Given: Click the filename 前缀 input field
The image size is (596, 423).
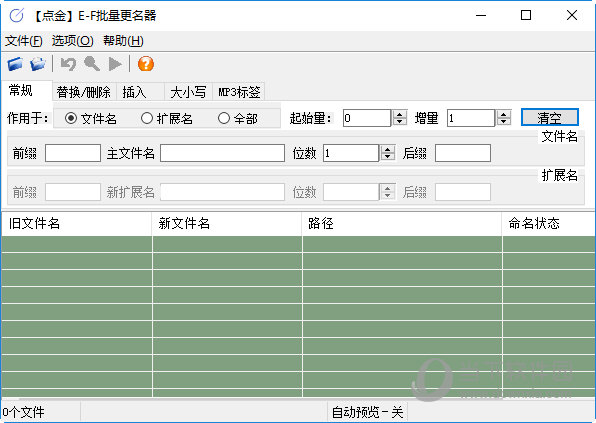Looking at the screenshot, I should (x=73, y=153).
